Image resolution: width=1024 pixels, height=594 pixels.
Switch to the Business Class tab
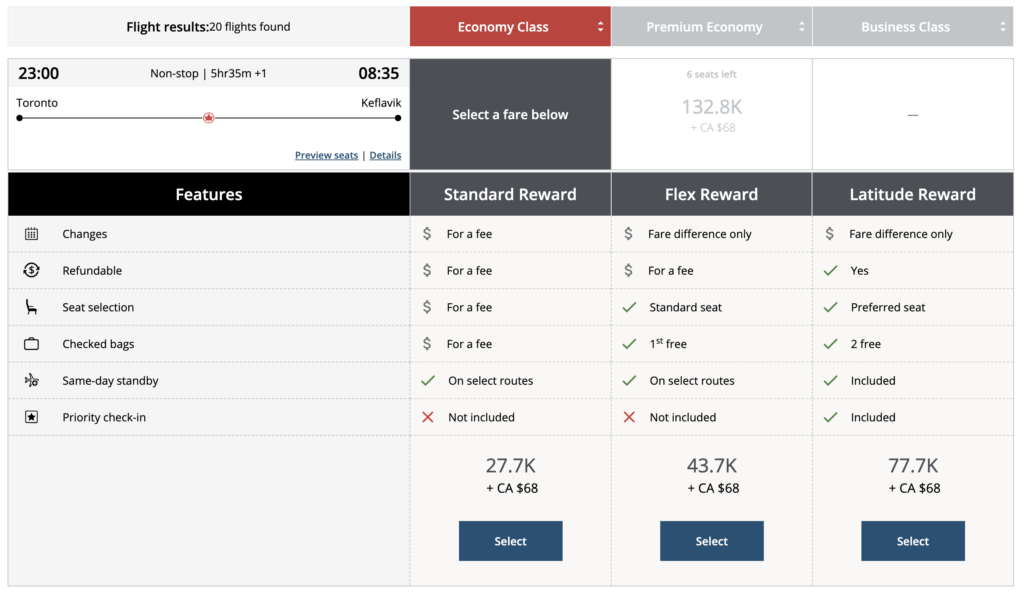point(905,27)
